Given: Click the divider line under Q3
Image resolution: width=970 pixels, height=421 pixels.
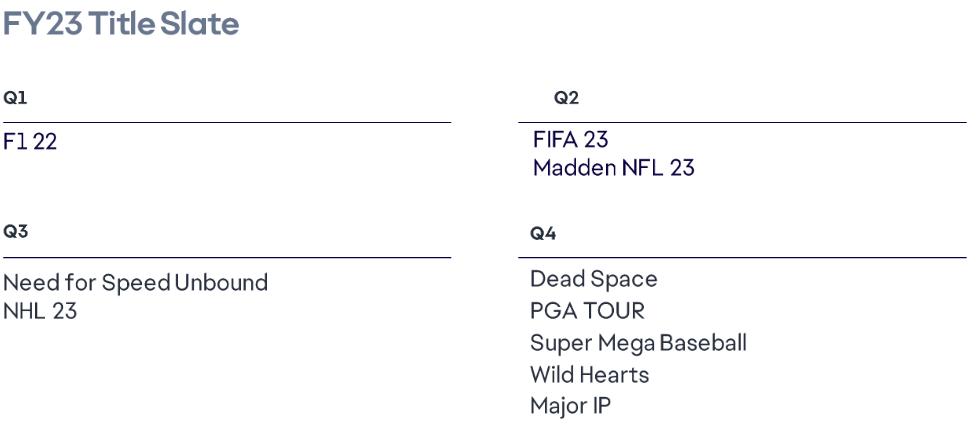Looking at the screenshot, I should [x=226, y=258].
